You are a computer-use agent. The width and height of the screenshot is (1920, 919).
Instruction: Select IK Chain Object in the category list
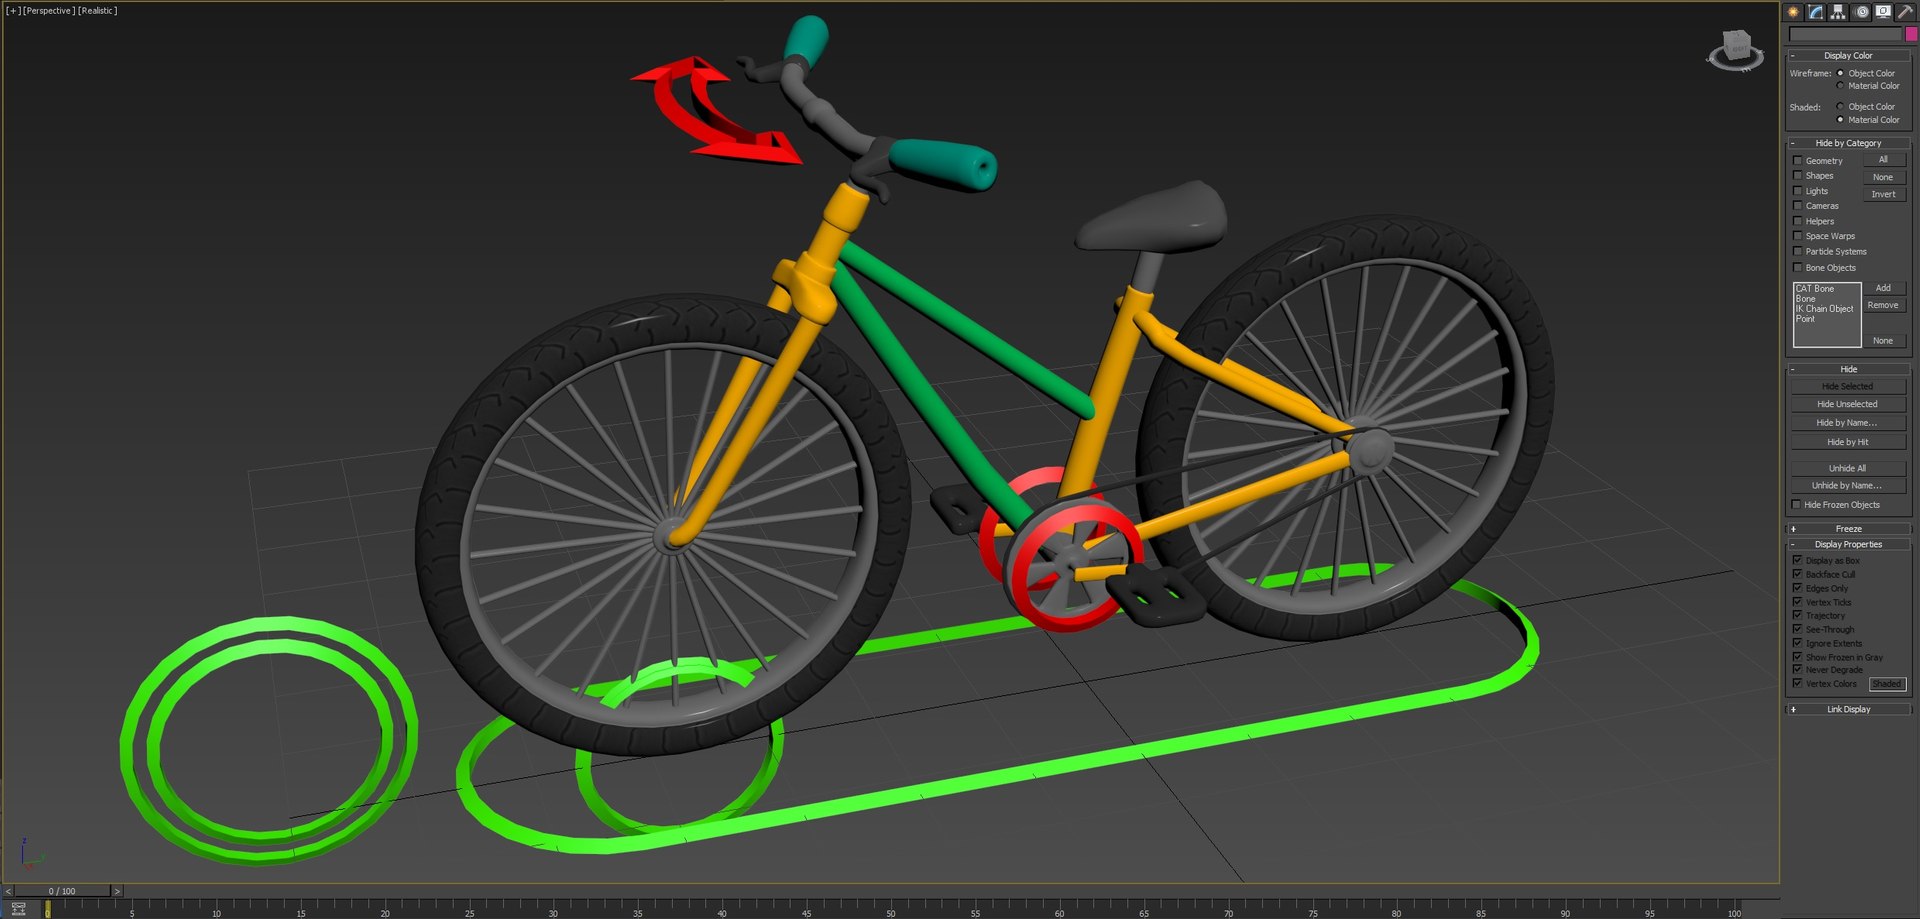(1824, 309)
